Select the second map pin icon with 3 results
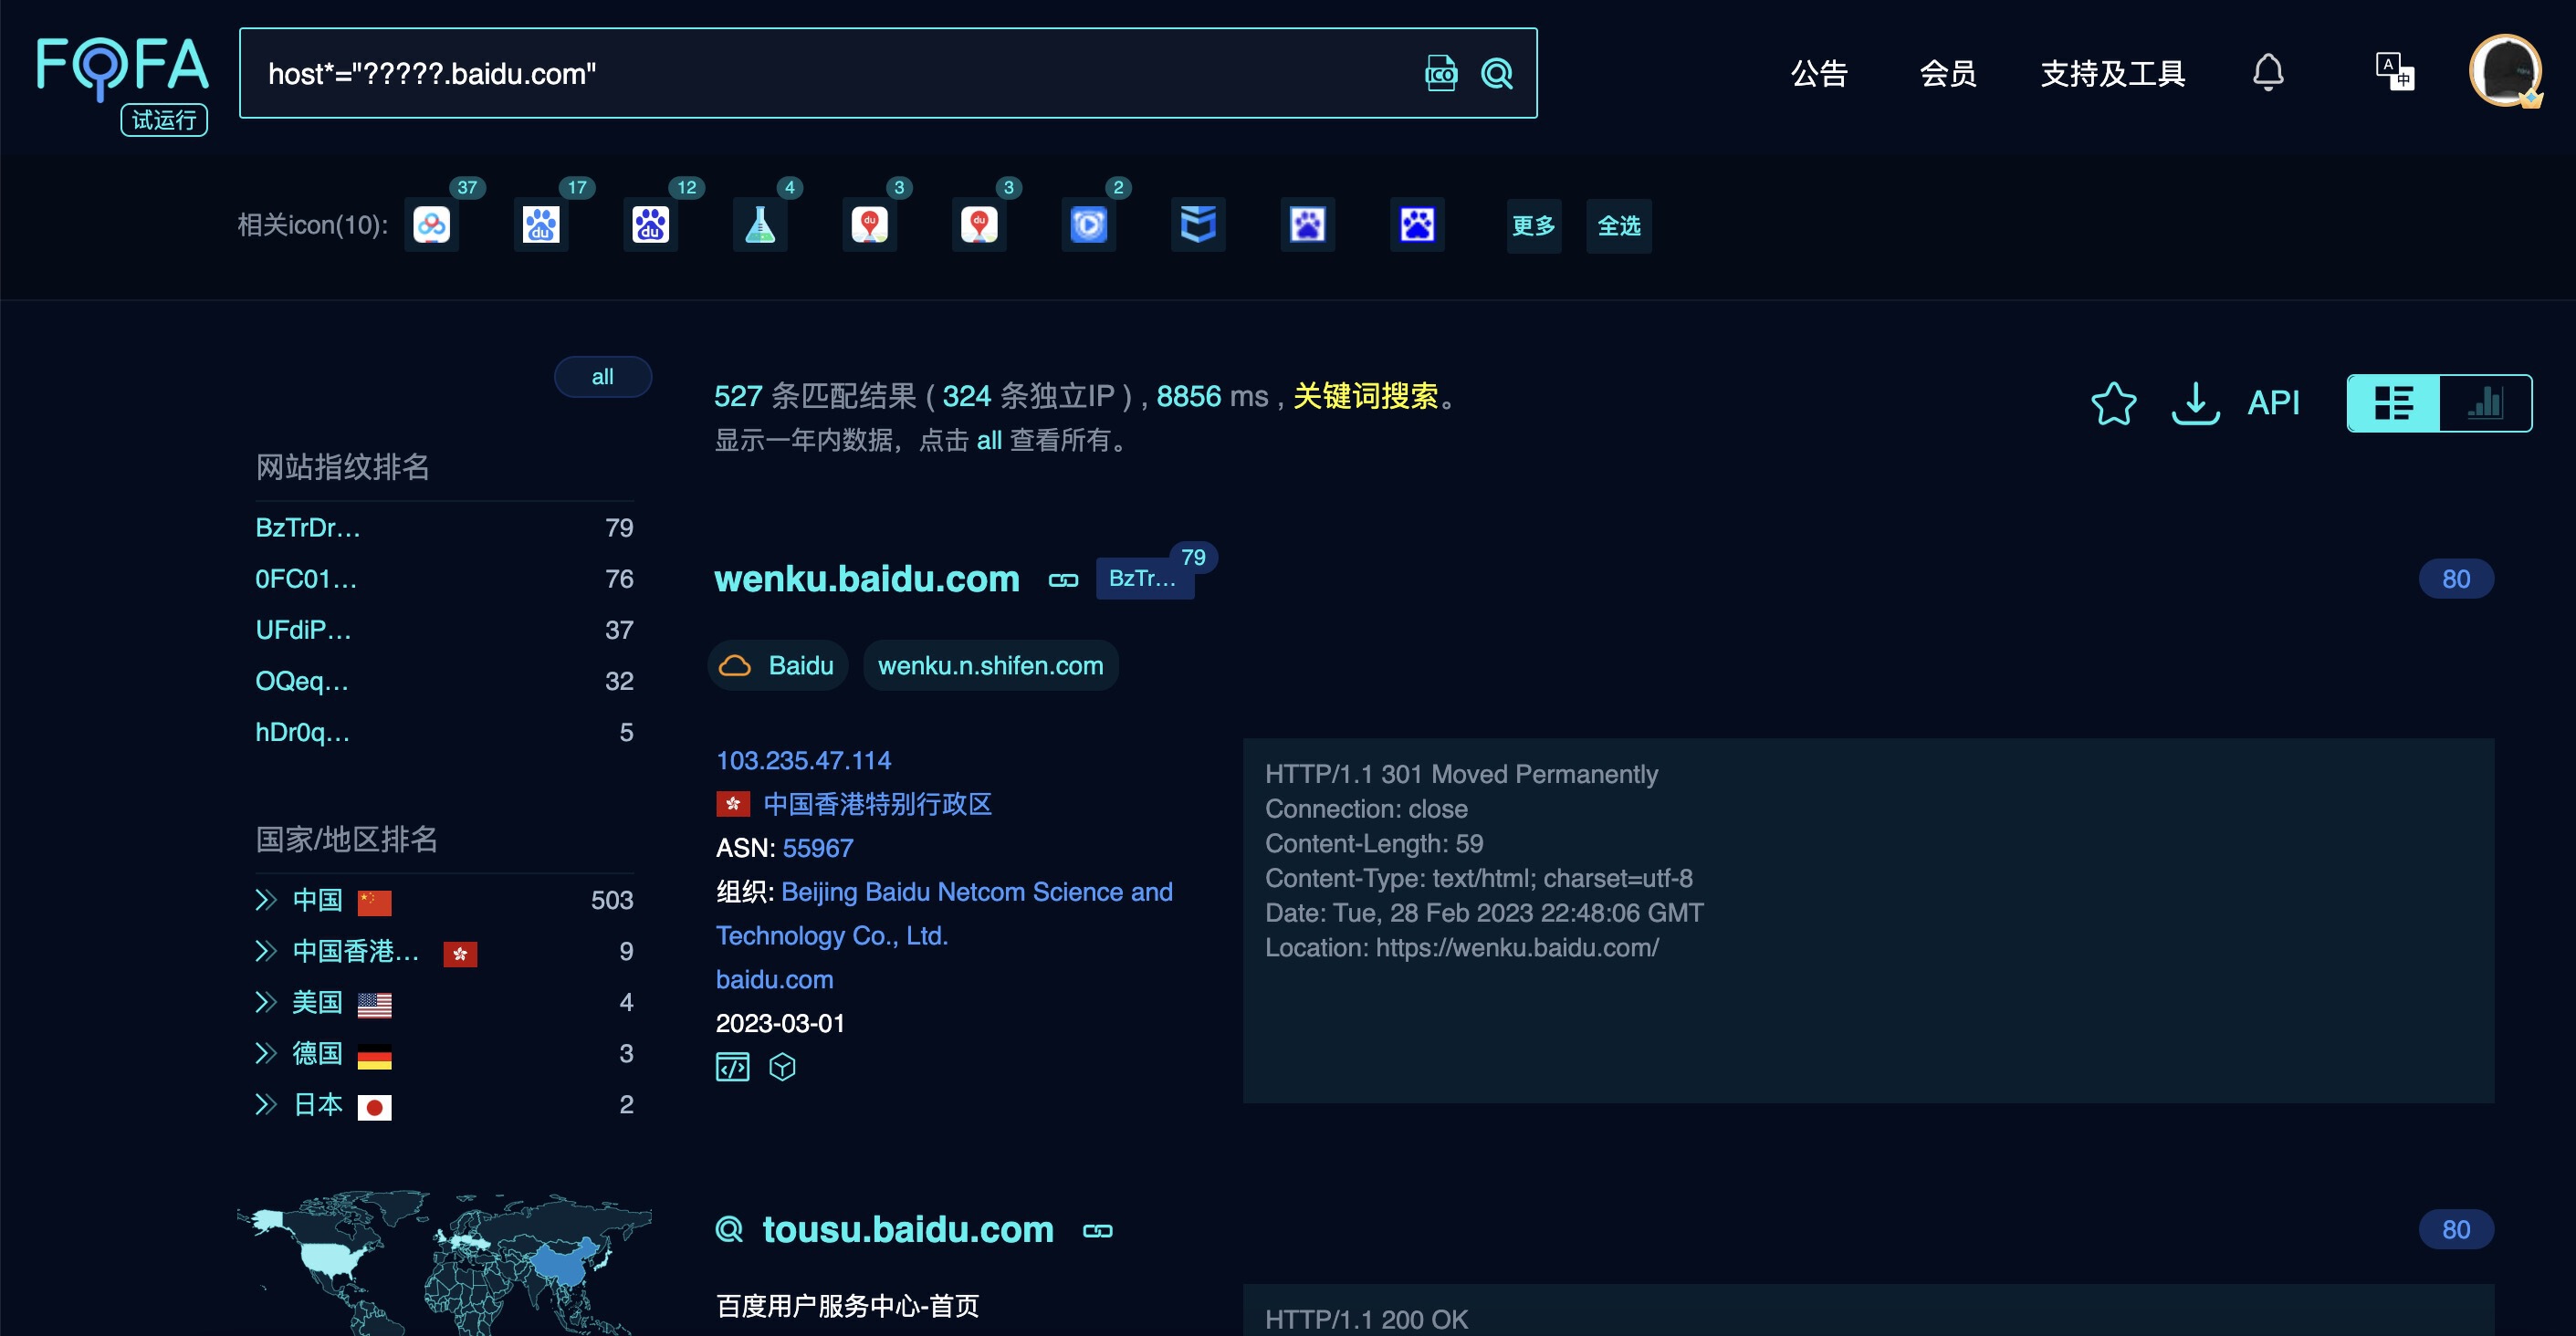The height and width of the screenshot is (1336, 2576). 979,225
